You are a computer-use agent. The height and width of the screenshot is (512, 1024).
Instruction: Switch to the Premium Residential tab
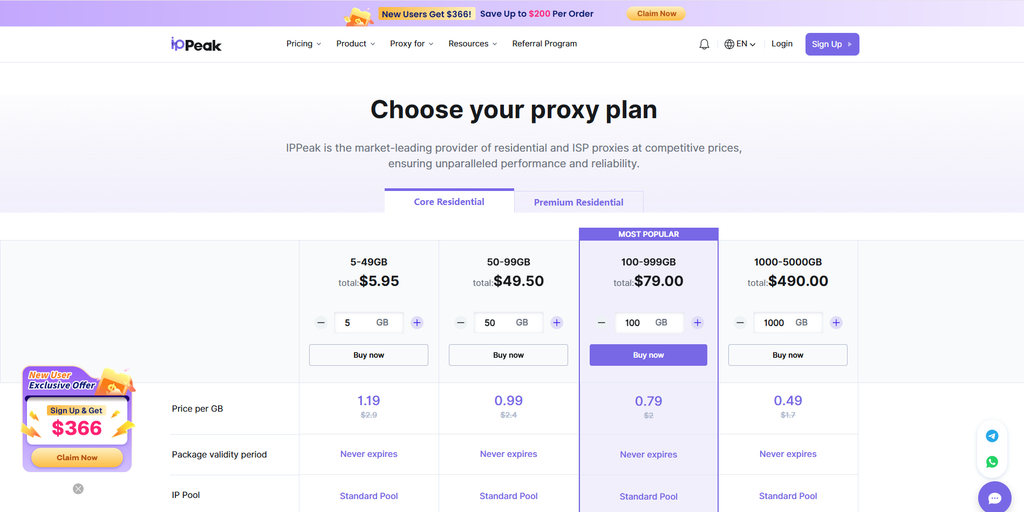tap(579, 202)
